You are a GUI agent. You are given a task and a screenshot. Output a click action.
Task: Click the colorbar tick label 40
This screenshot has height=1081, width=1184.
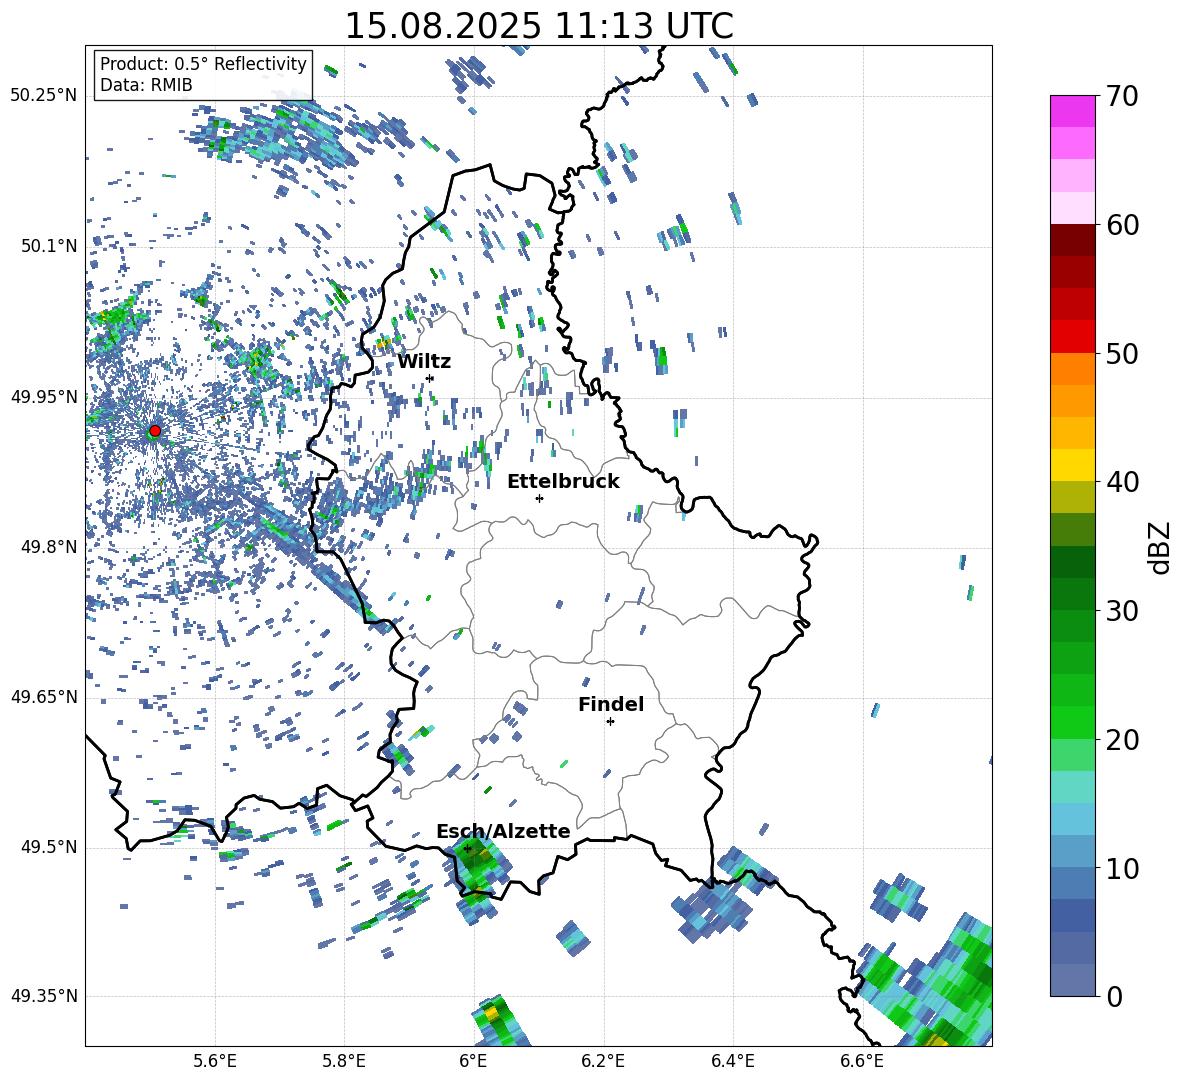click(x=1122, y=482)
